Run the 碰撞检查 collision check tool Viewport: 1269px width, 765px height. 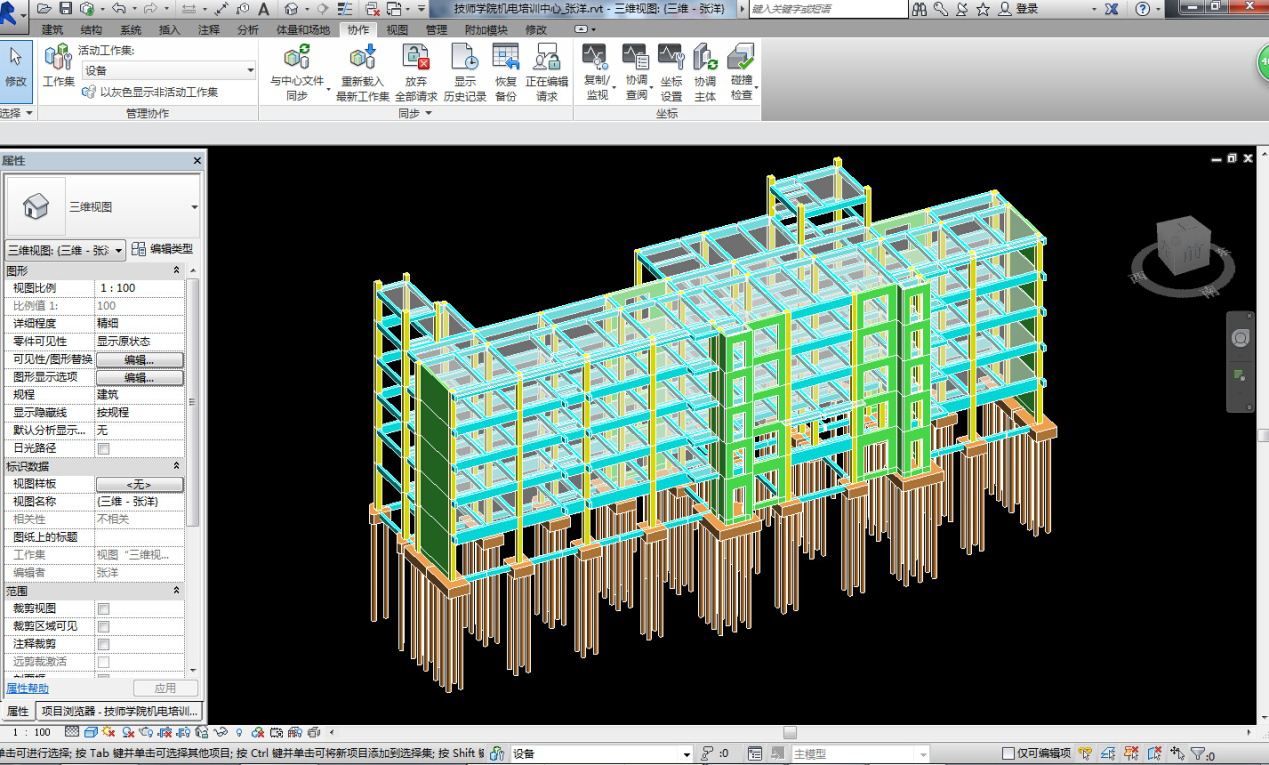[x=741, y=58]
